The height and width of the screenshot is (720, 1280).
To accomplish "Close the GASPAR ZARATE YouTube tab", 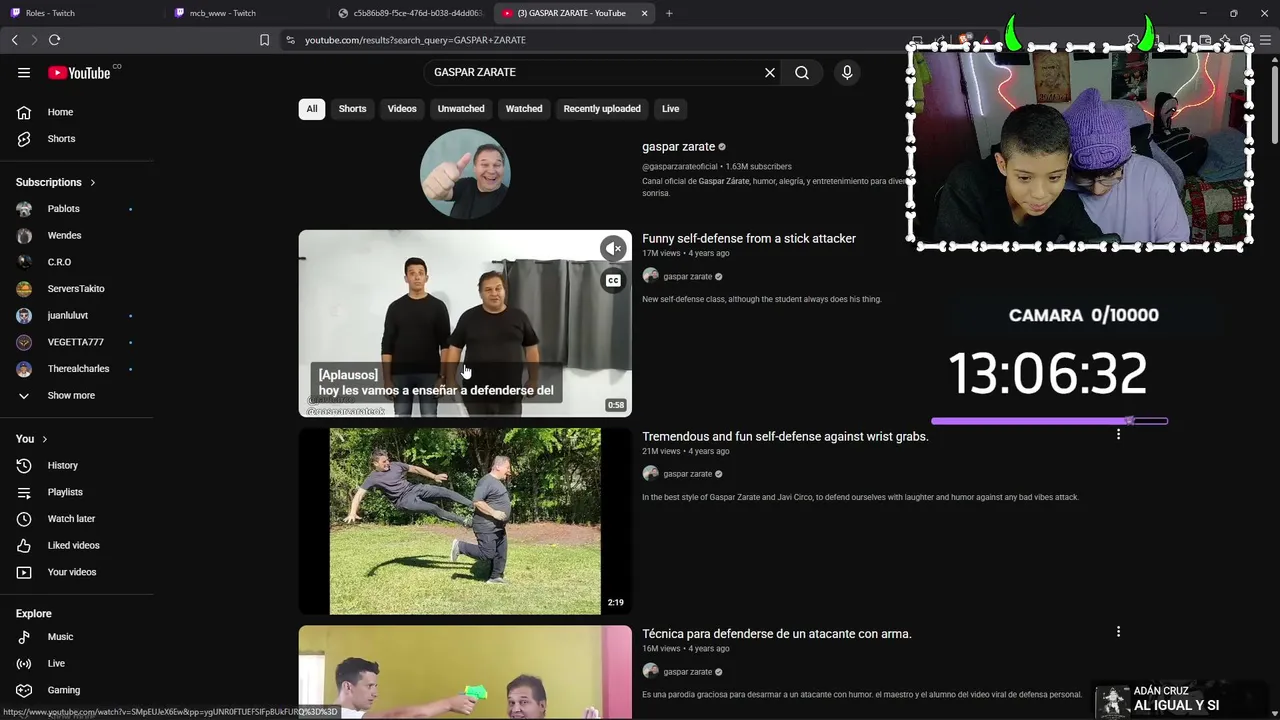I will pyautogui.click(x=644, y=13).
